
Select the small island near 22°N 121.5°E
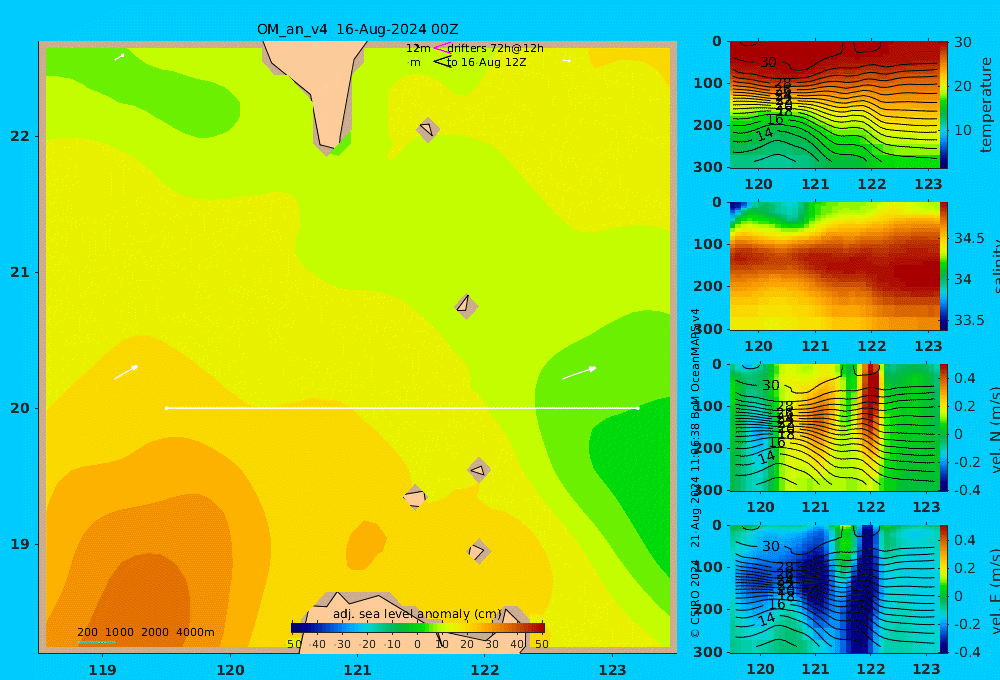(428, 129)
